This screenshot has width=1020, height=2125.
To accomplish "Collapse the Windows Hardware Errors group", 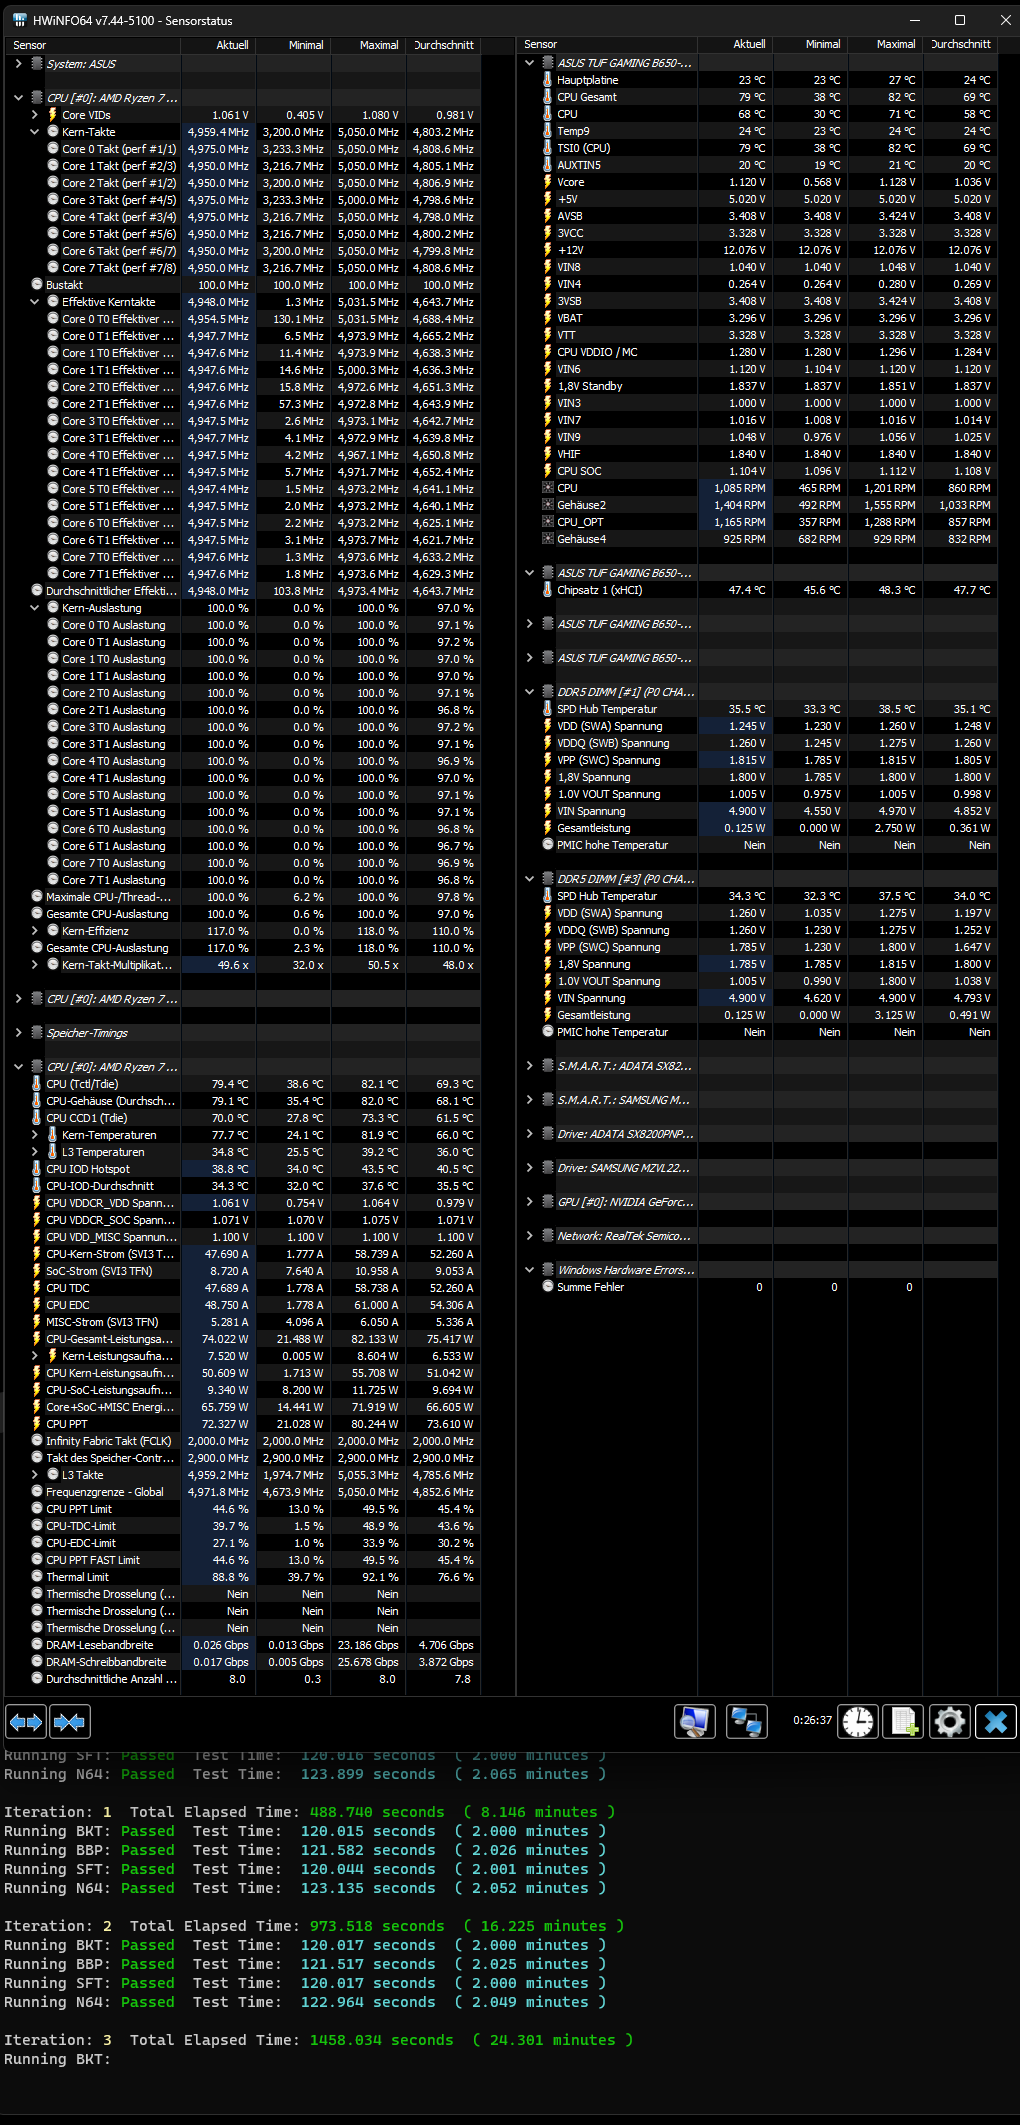I will pos(530,1270).
